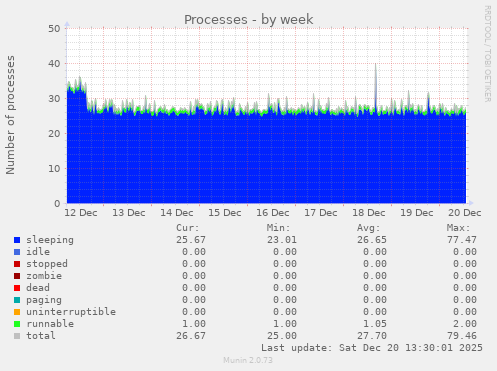Click the zombie legend dark red swatch

point(17,276)
